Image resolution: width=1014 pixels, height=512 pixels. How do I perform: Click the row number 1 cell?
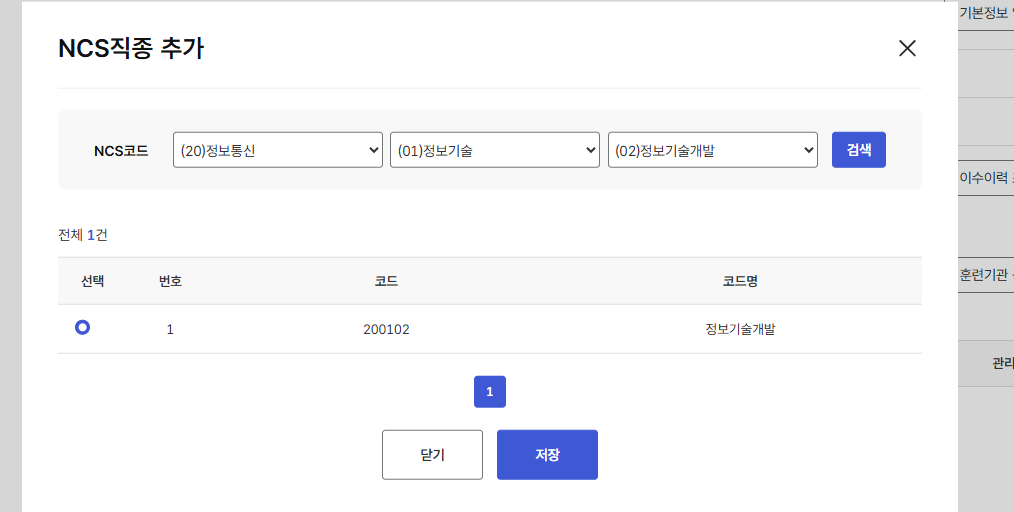coord(170,329)
